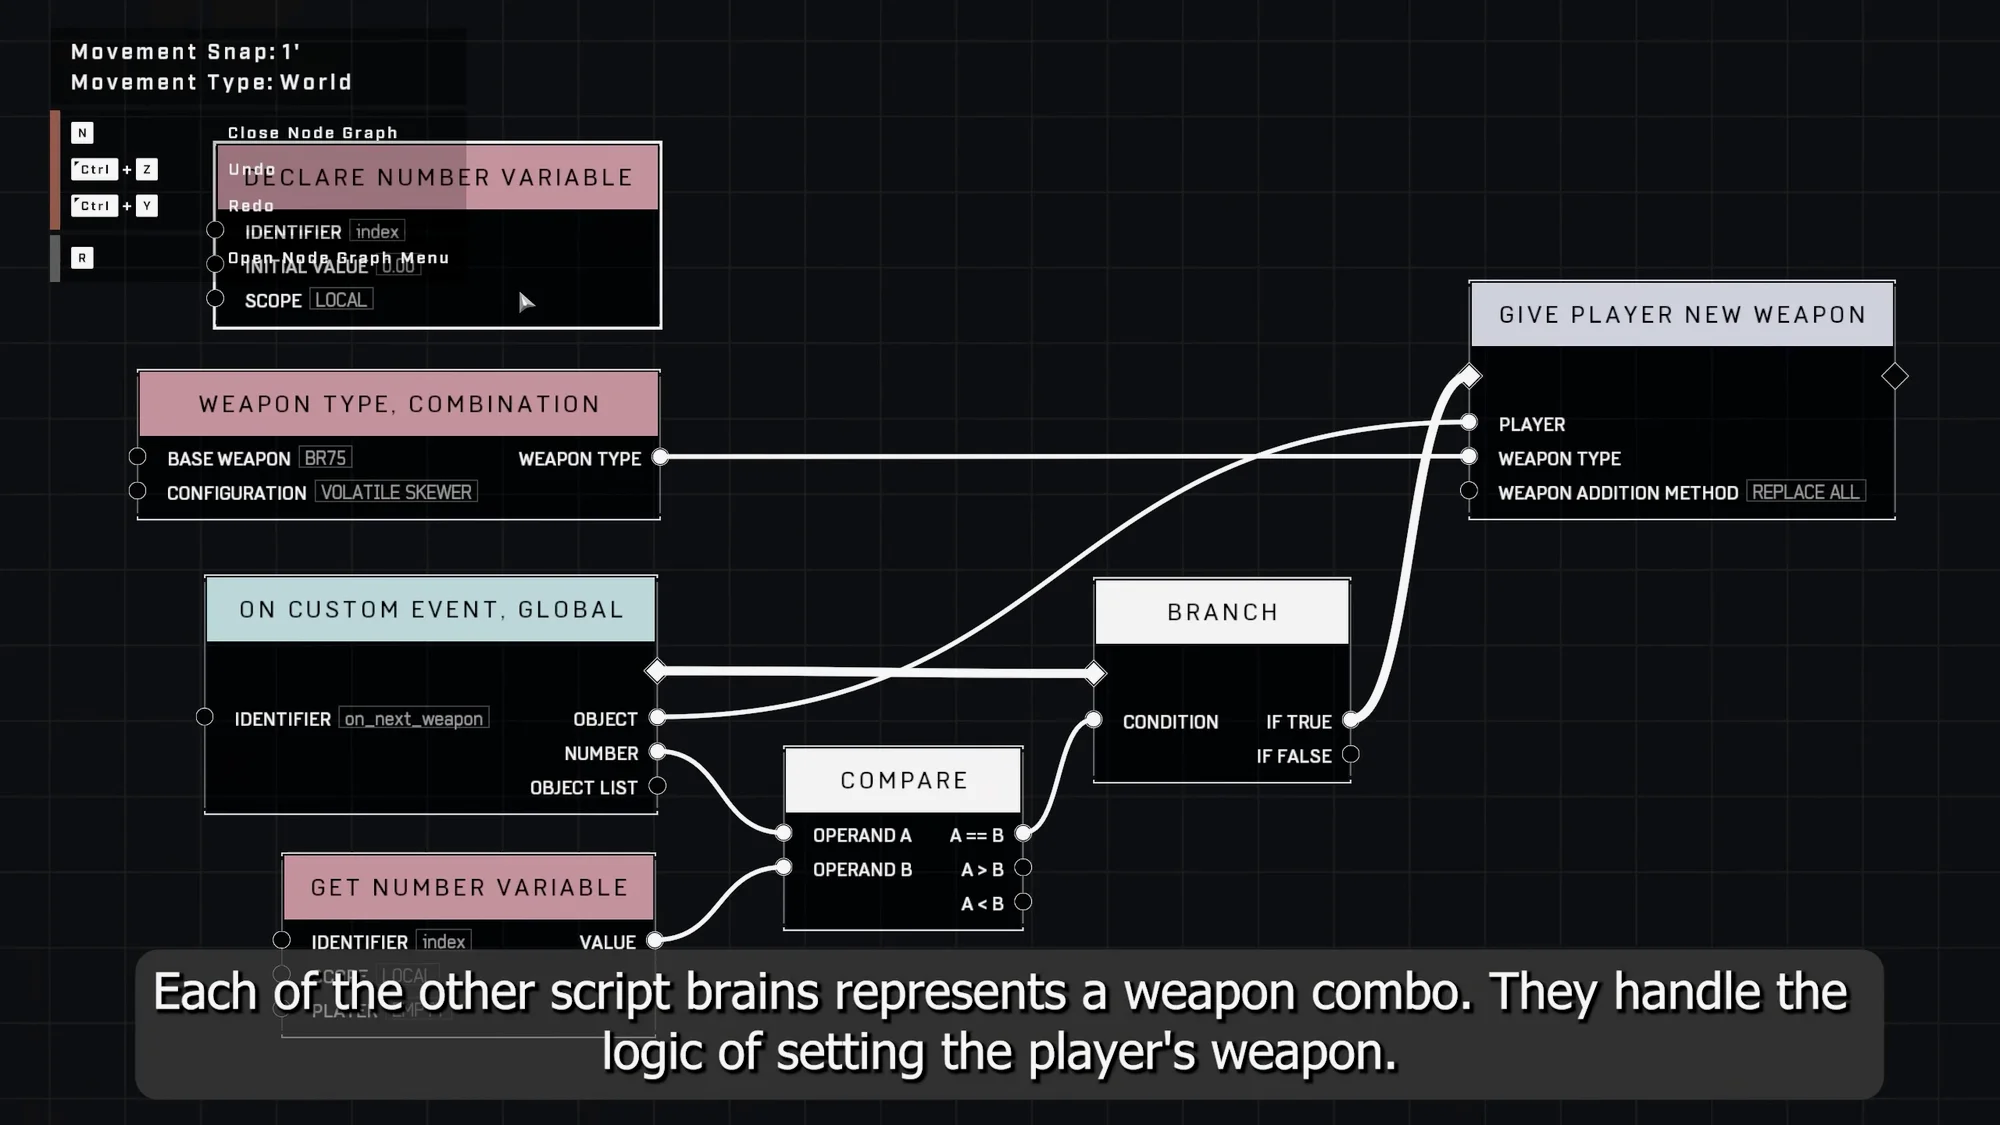2000x1125 pixels.
Task: Click the Ctrl+Y Redo shortcut hint
Action: [114, 206]
